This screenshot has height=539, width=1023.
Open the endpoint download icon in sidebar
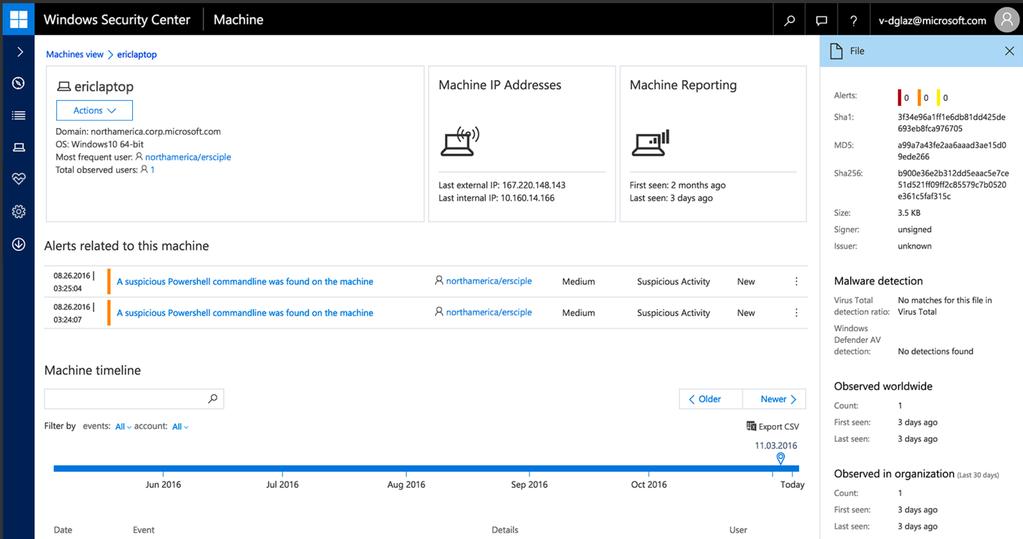click(x=18, y=244)
